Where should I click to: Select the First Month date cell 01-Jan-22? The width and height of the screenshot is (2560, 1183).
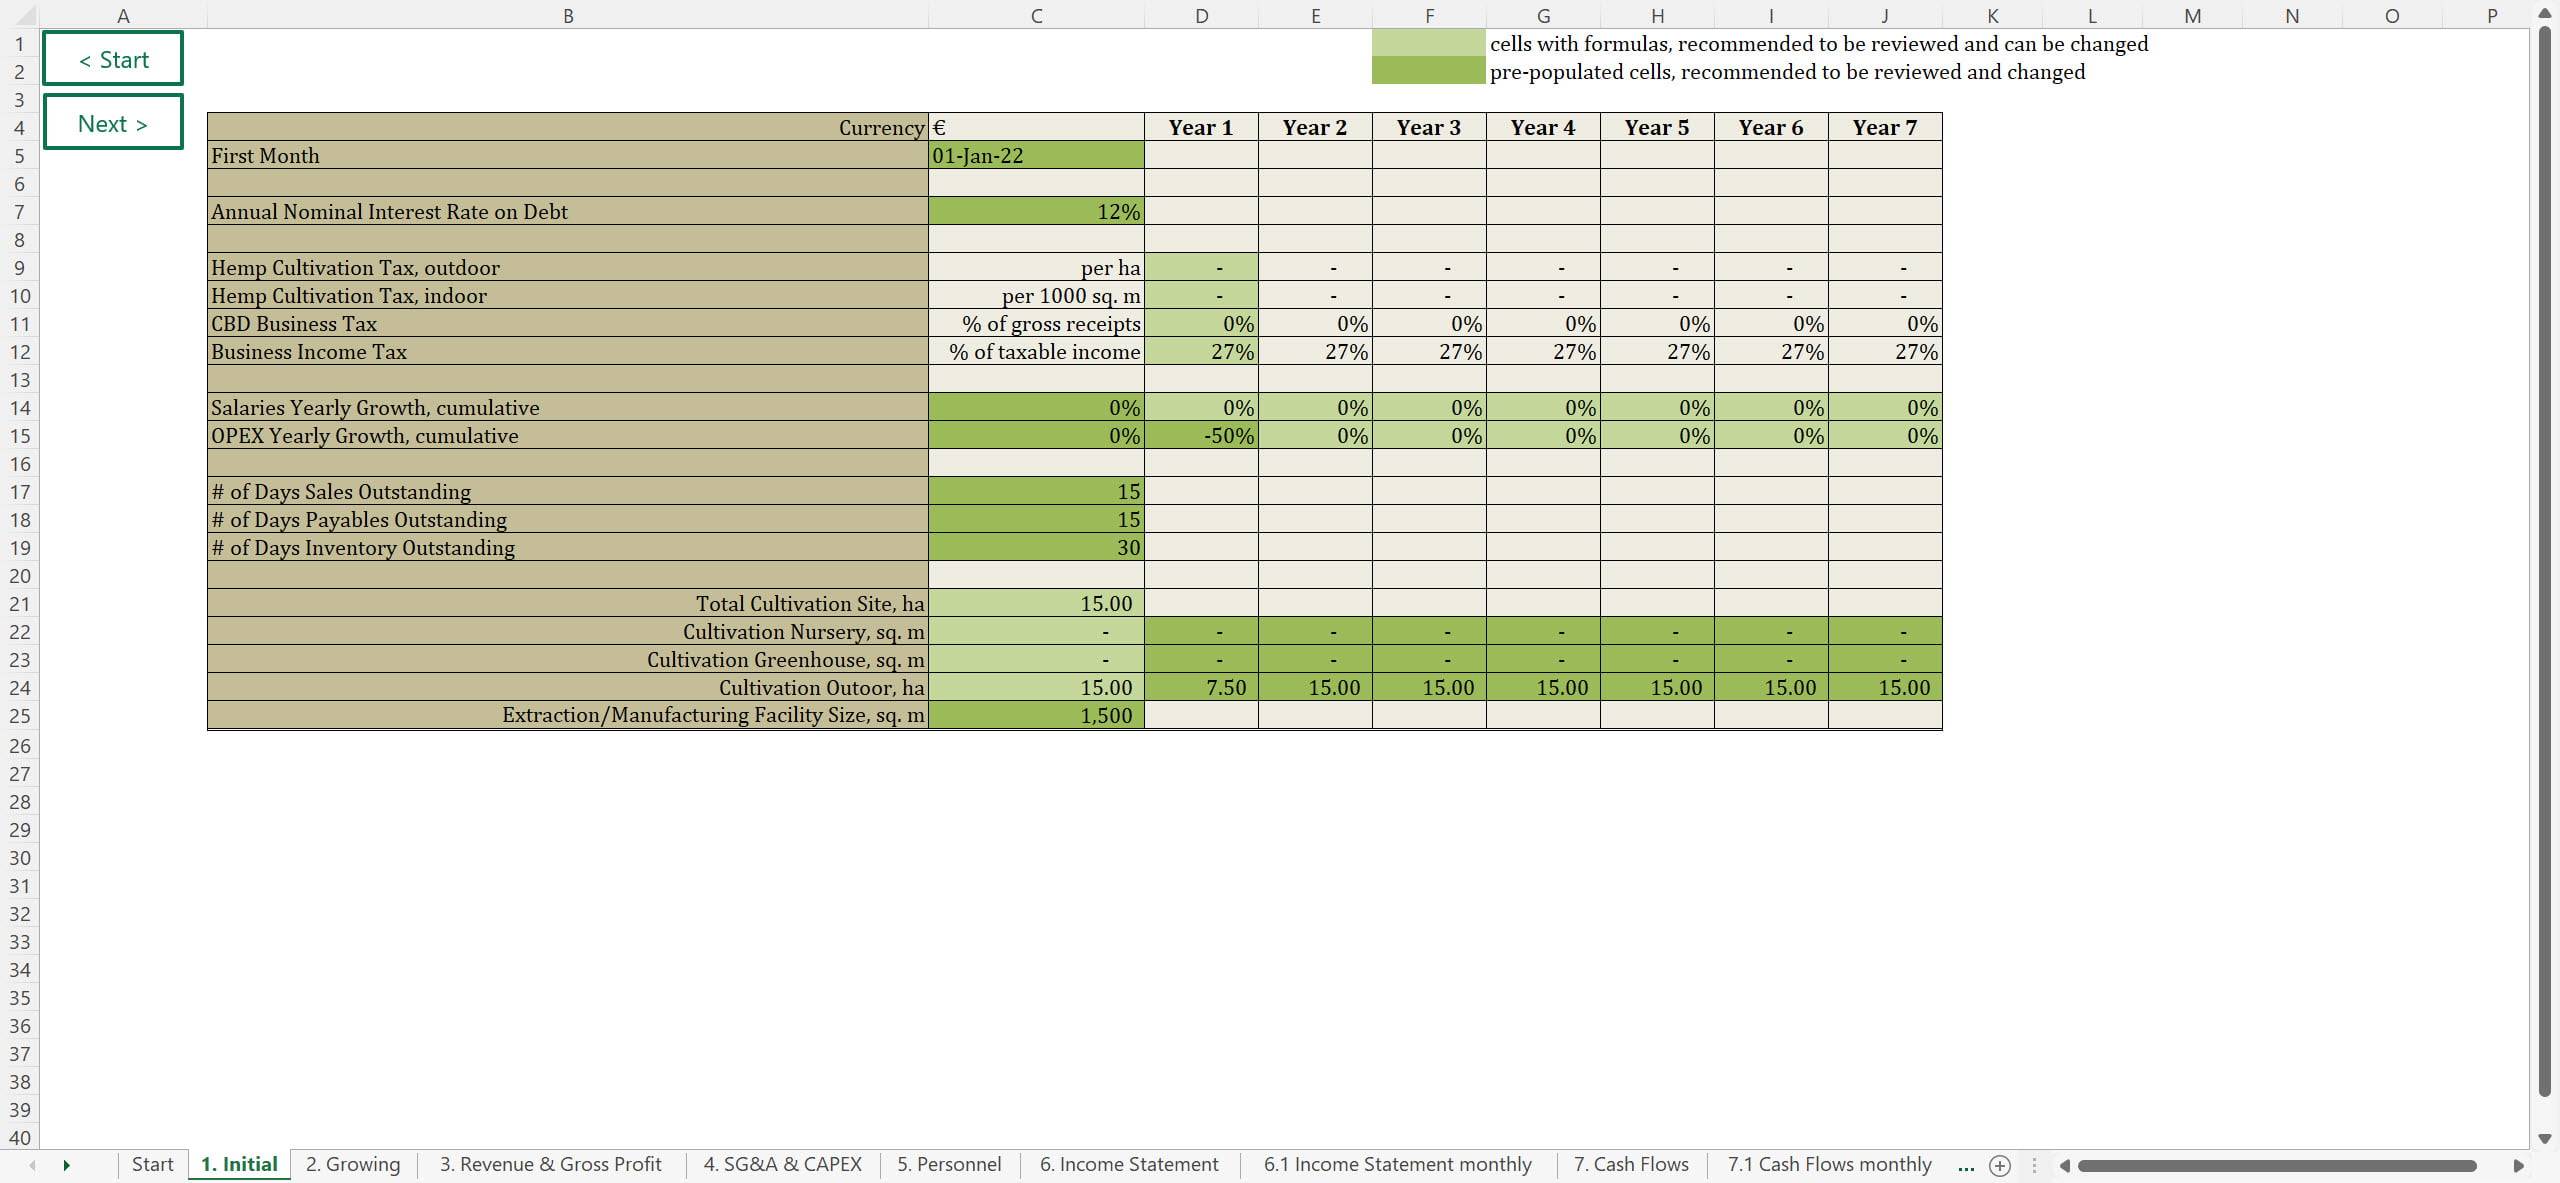[x=1035, y=156]
